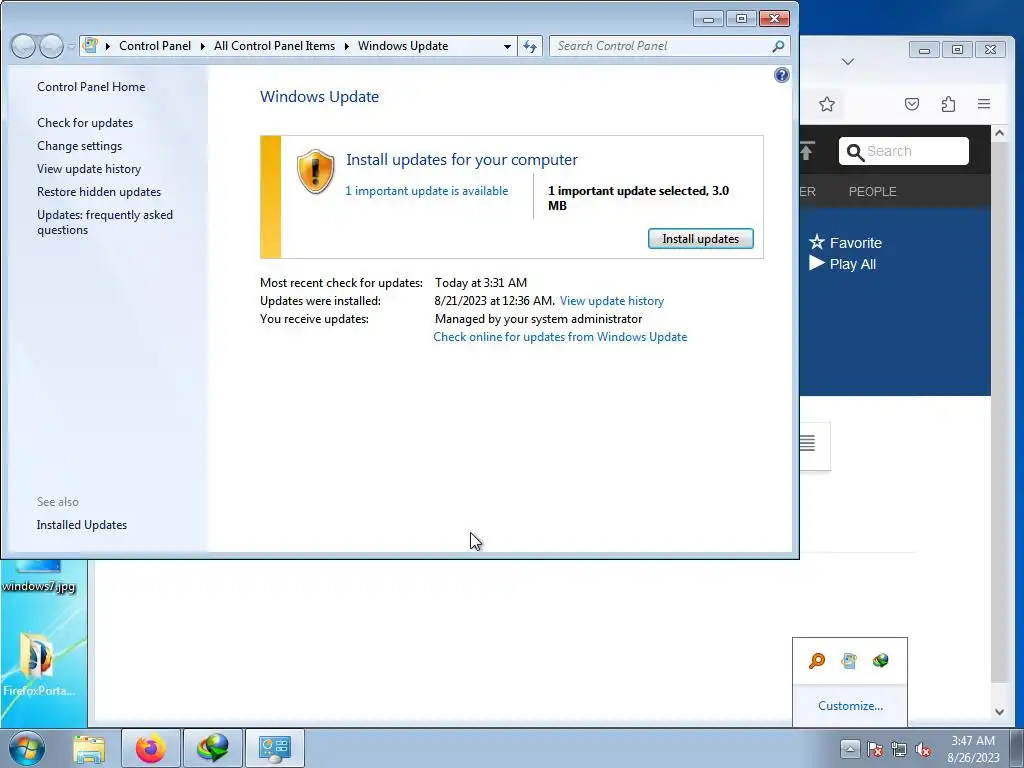
Task: Open Internet Download Manager taskbar icon
Action: [x=213, y=748]
